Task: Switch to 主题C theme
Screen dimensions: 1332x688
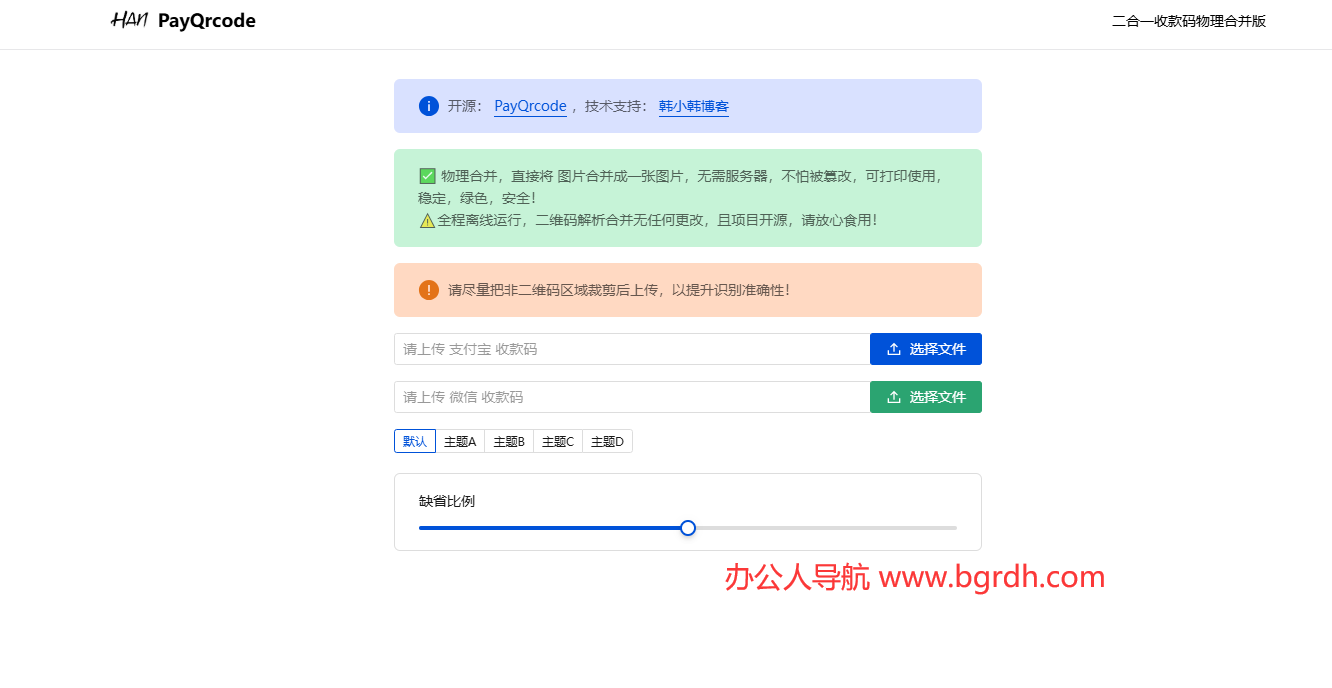Action: tap(557, 440)
